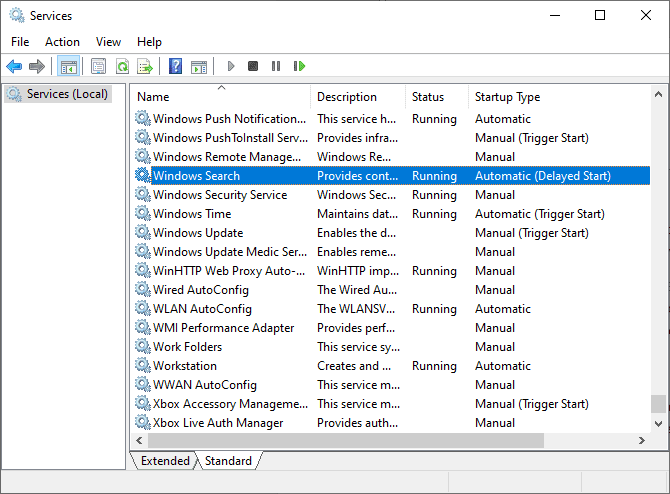670x494 pixels.
Task: Click the Export List toolbar icon
Action: [x=145, y=66]
